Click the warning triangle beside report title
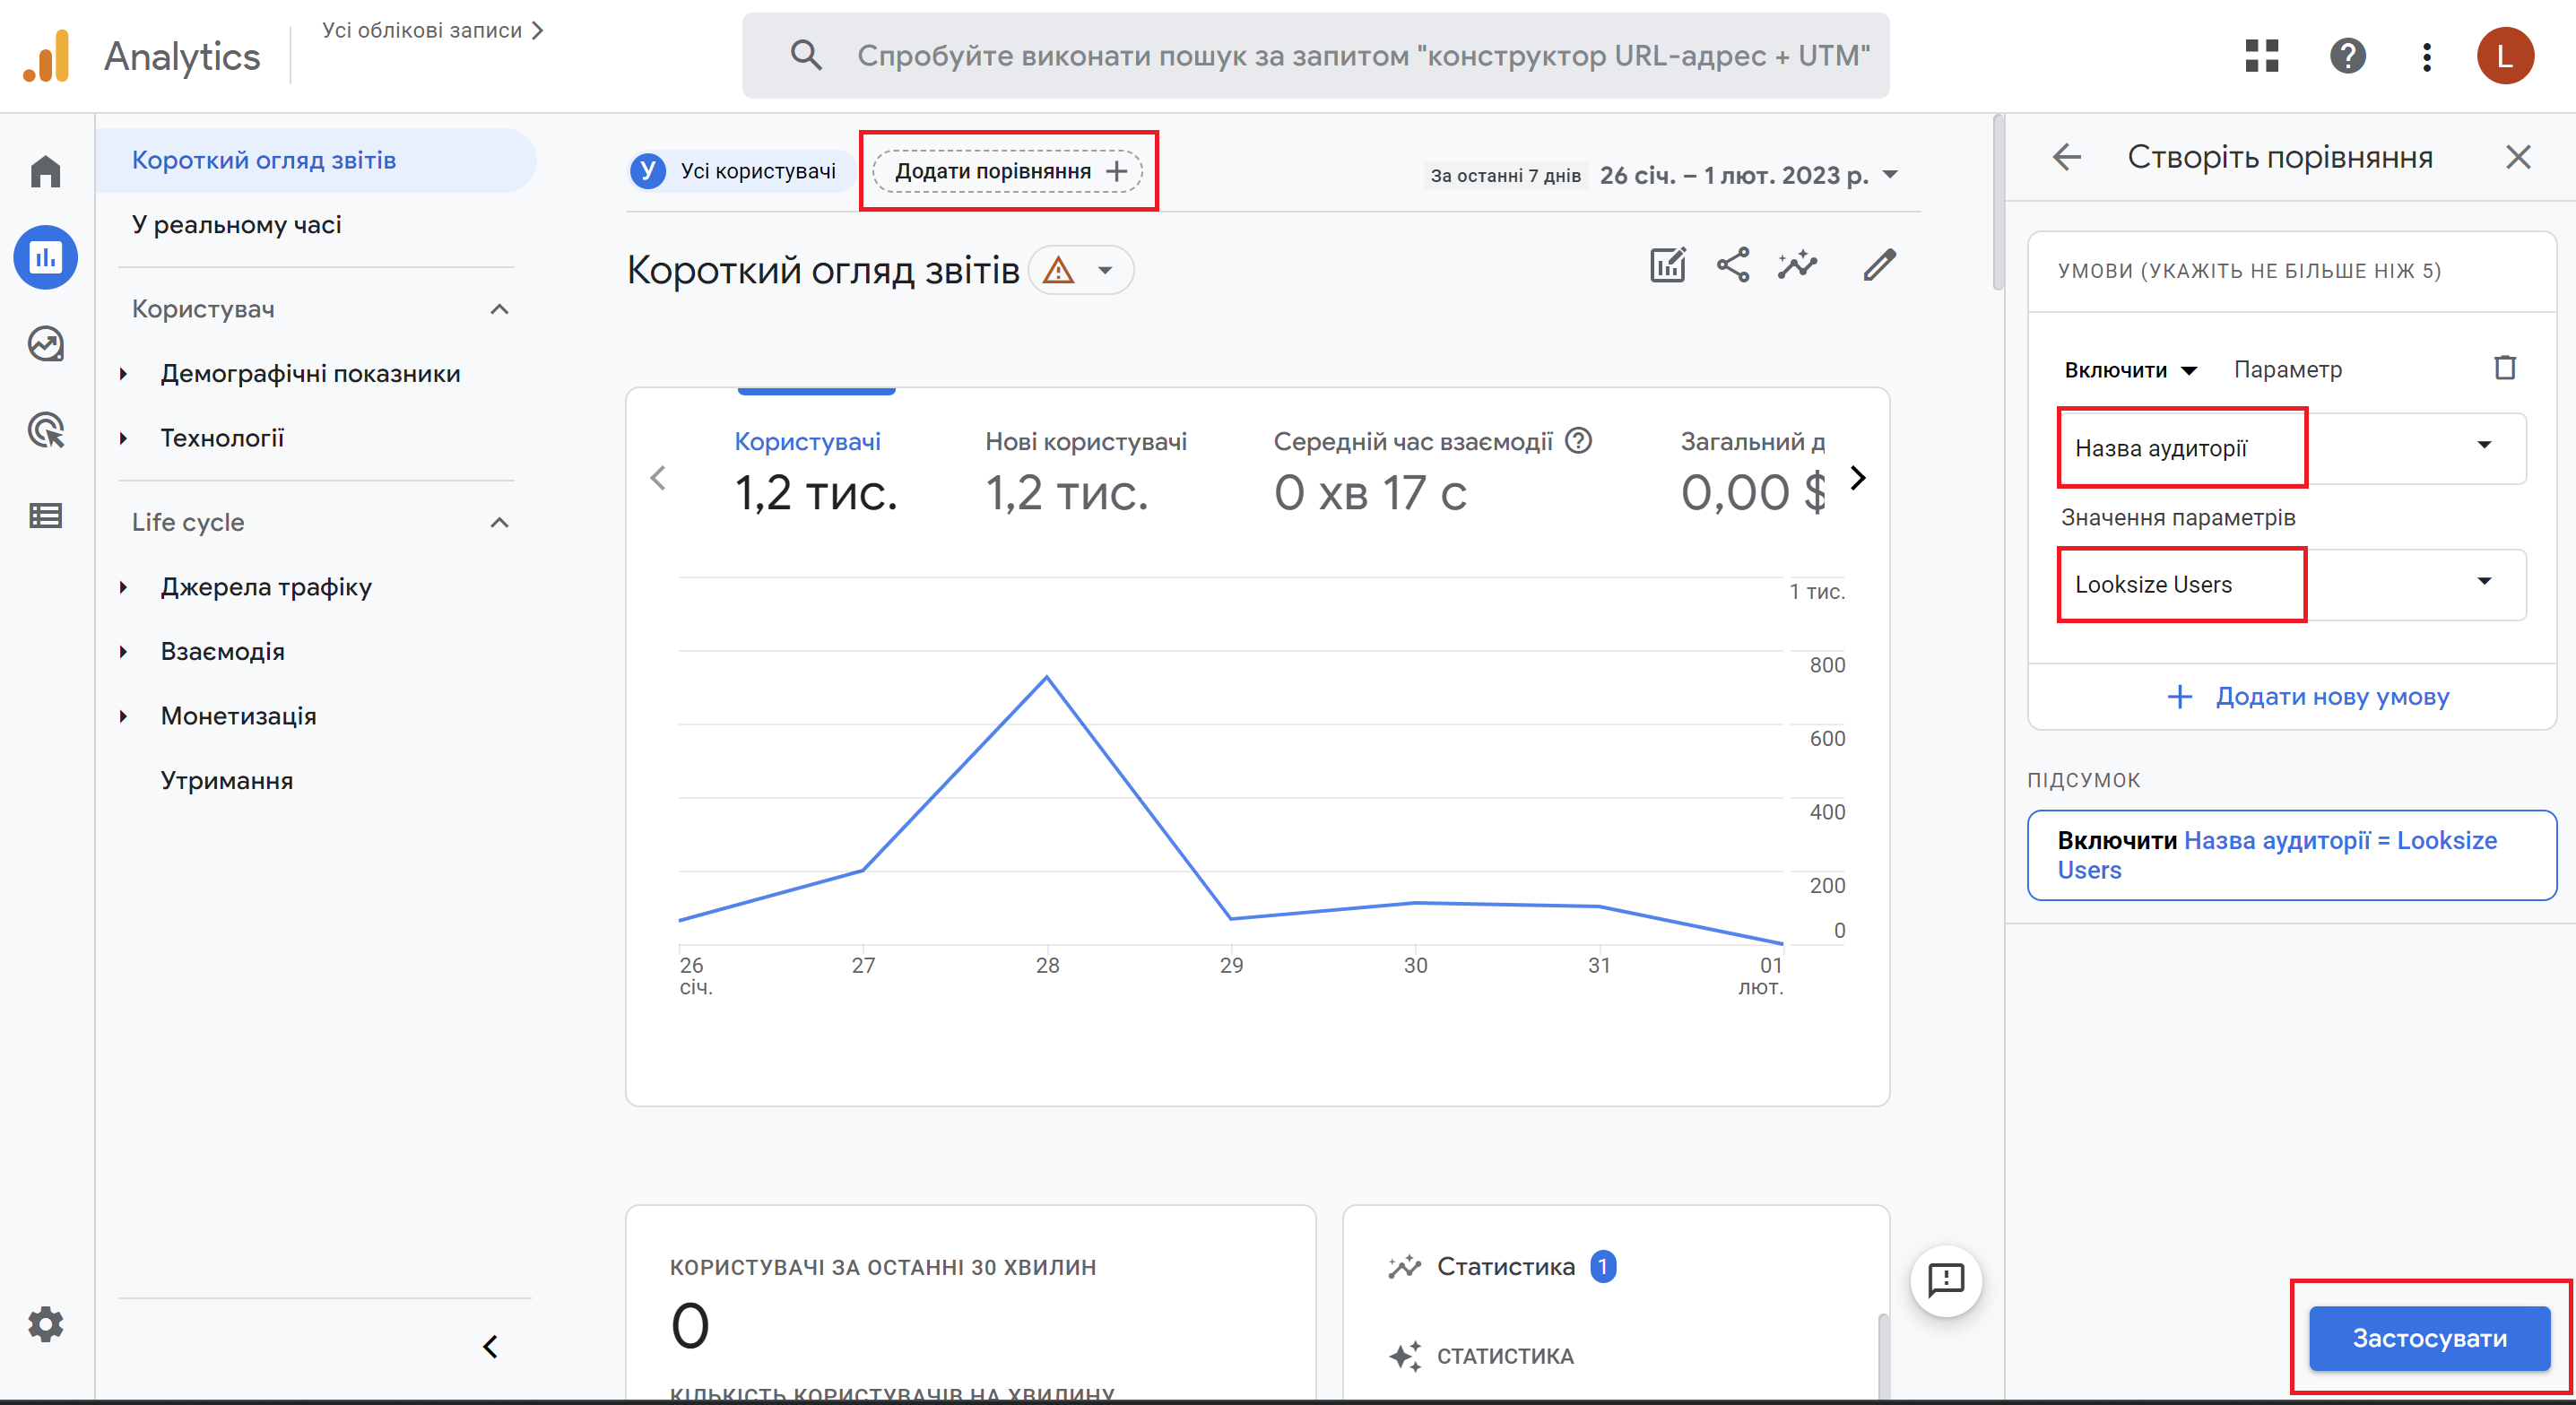The height and width of the screenshot is (1405, 2576). [1058, 270]
